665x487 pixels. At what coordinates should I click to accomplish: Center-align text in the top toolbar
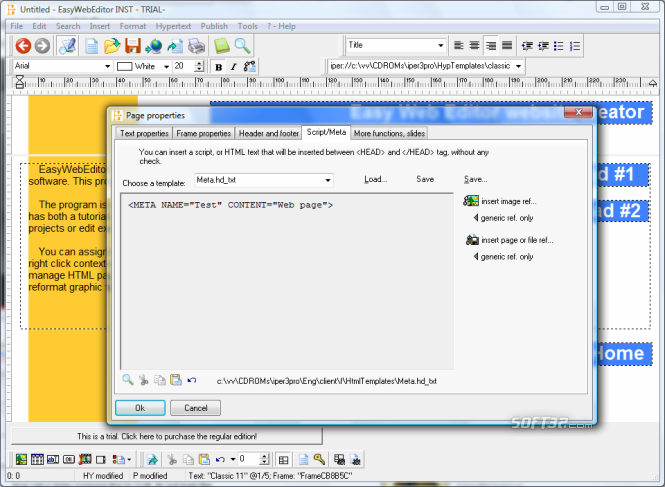point(475,45)
